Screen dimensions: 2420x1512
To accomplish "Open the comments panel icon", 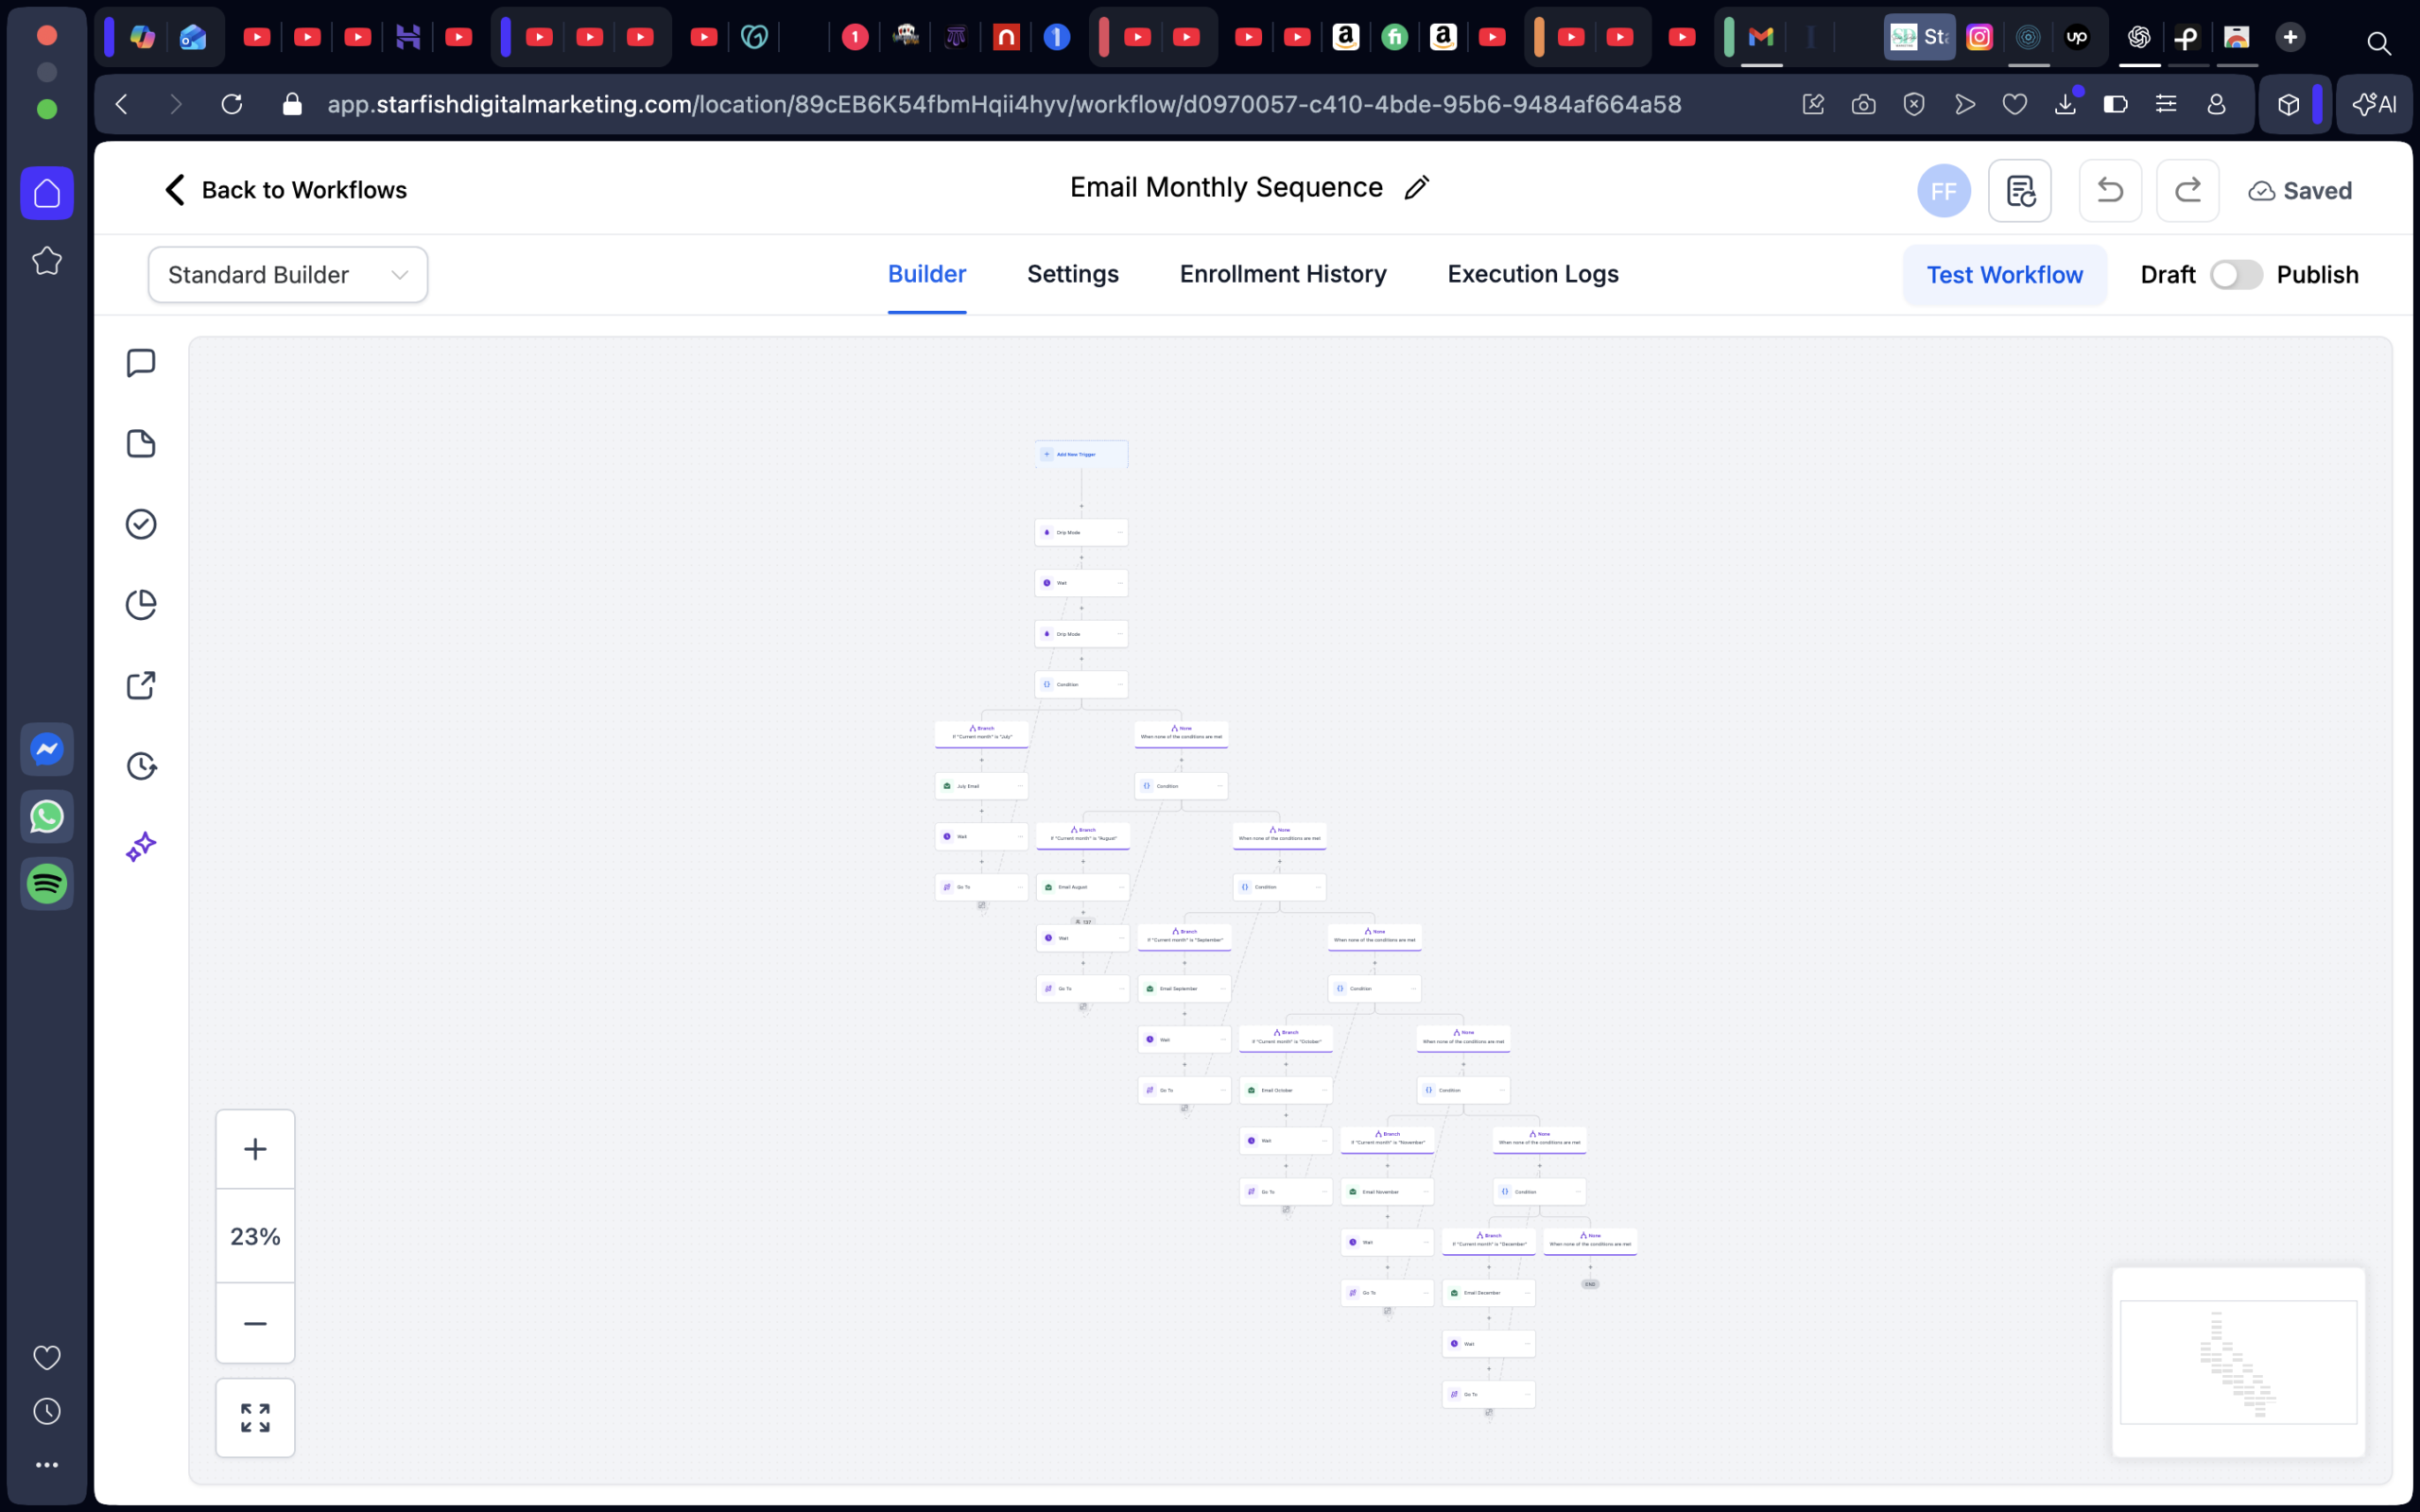I will point(141,363).
